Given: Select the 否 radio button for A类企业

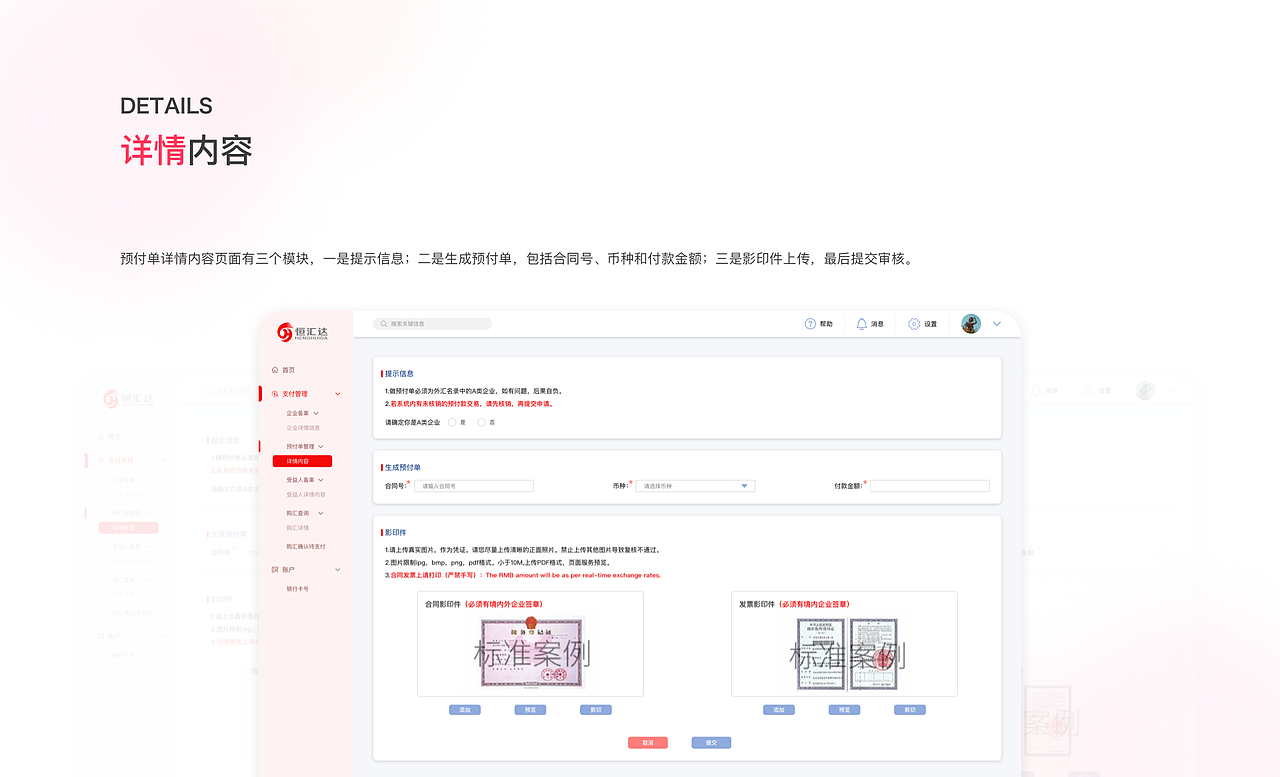Looking at the screenshot, I should (480, 422).
